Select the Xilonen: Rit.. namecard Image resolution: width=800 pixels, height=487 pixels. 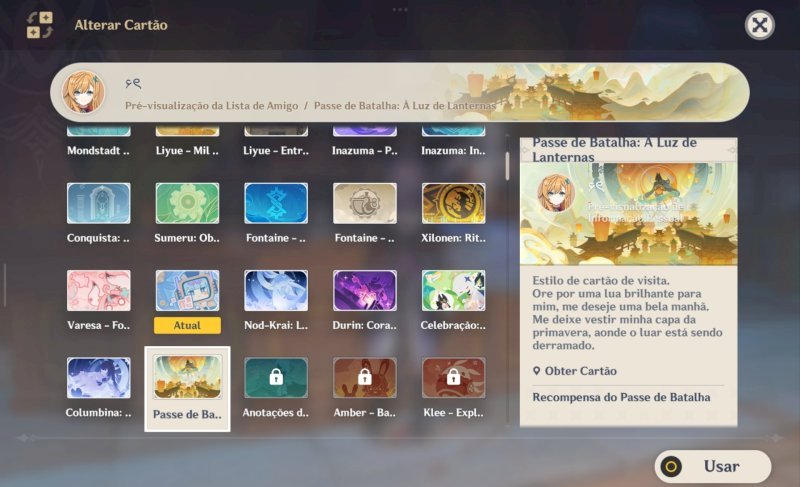point(454,203)
